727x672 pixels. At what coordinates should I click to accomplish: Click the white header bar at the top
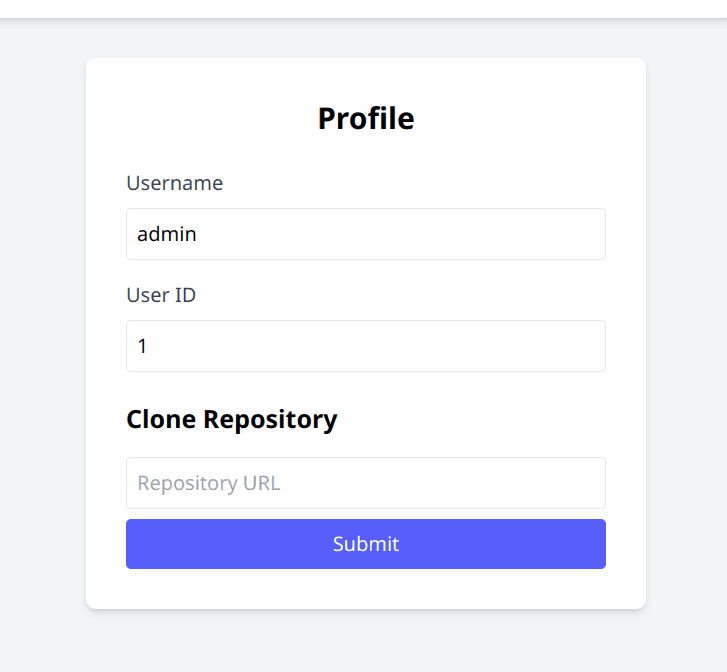(363, 8)
